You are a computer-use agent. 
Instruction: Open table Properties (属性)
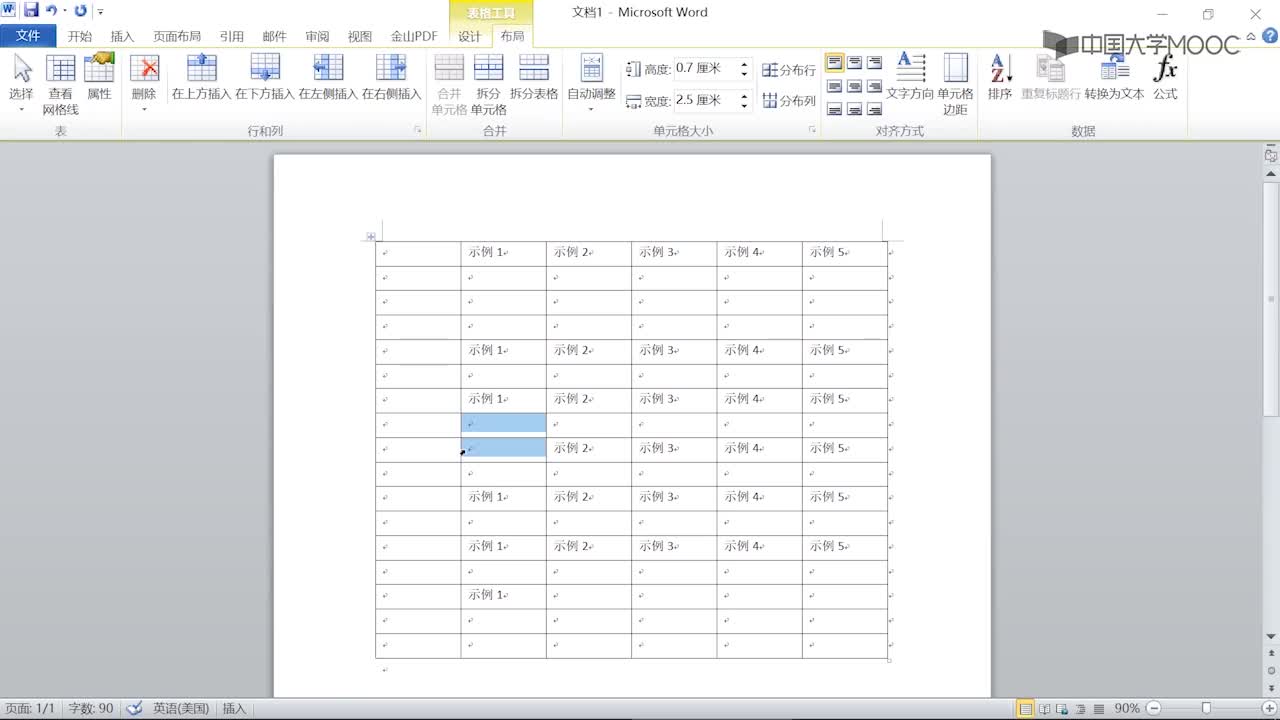(x=99, y=78)
